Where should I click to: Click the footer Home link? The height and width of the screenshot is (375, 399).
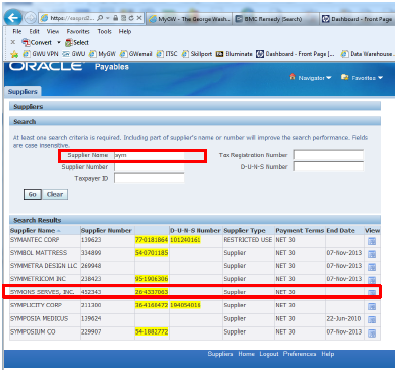tap(246, 354)
